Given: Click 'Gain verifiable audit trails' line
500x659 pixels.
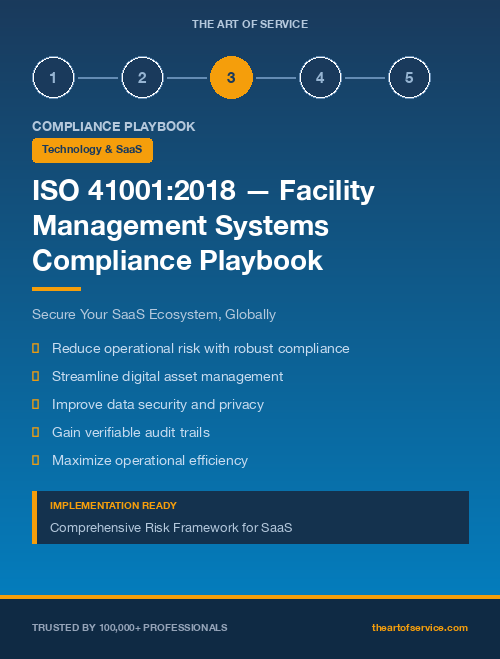Looking at the screenshot, I should (x=131, y=432).
